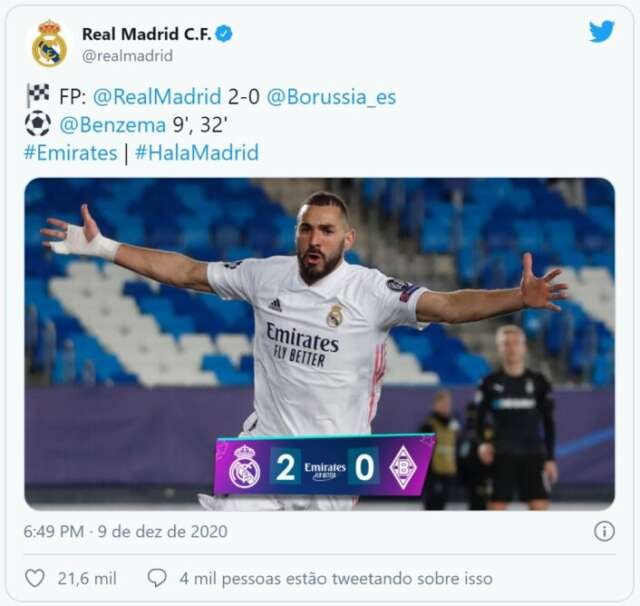Viewport: 640px width, 606px height.
Task: Click the blue verified badge
Action: [x=224, y=33]
